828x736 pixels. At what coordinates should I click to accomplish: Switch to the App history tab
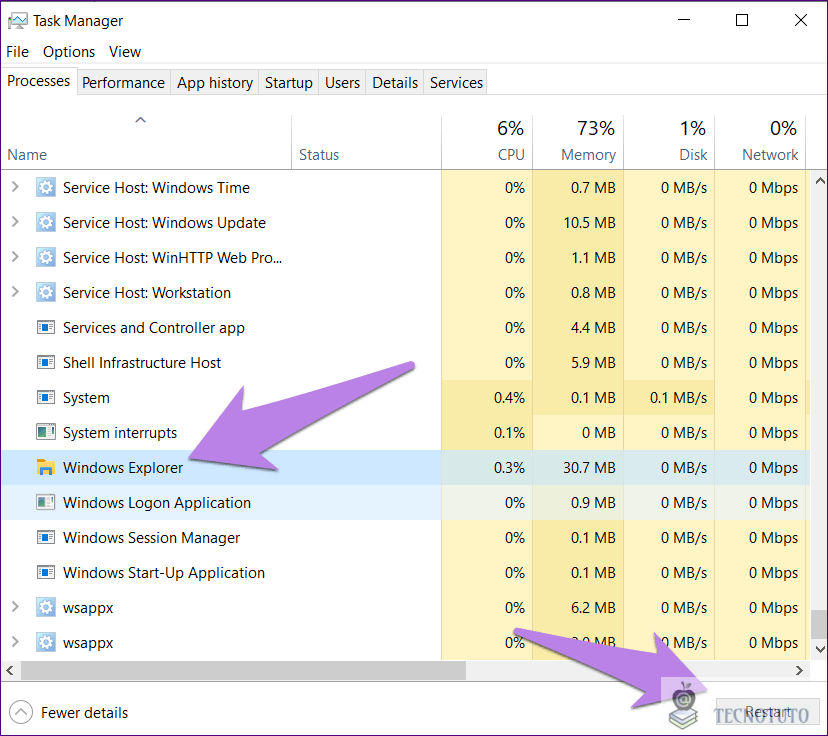pos(215,83)
